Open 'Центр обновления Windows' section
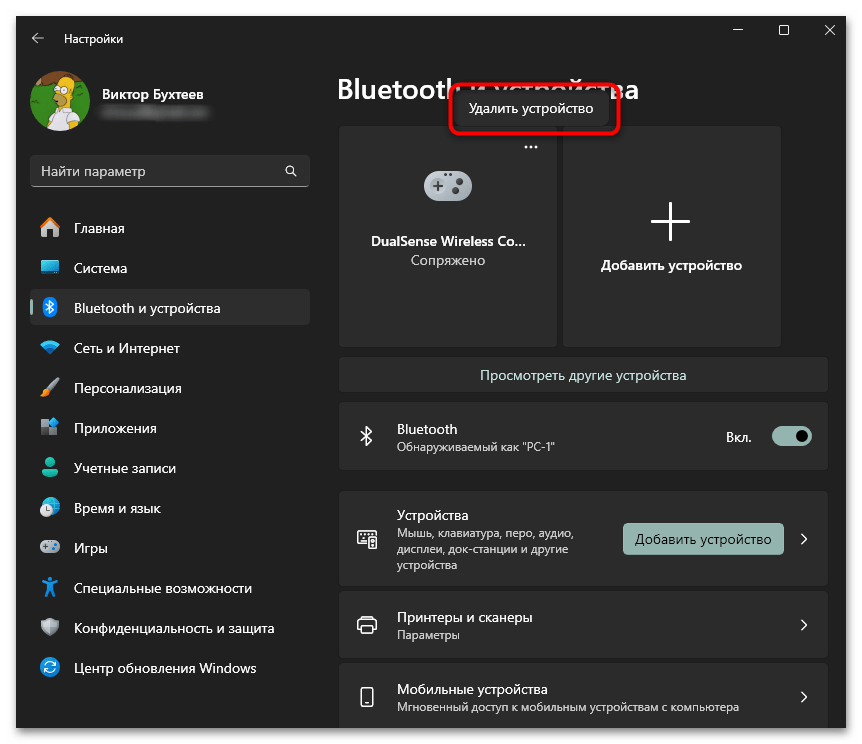This screenshot has width=862, height=744. coord(170,668)
